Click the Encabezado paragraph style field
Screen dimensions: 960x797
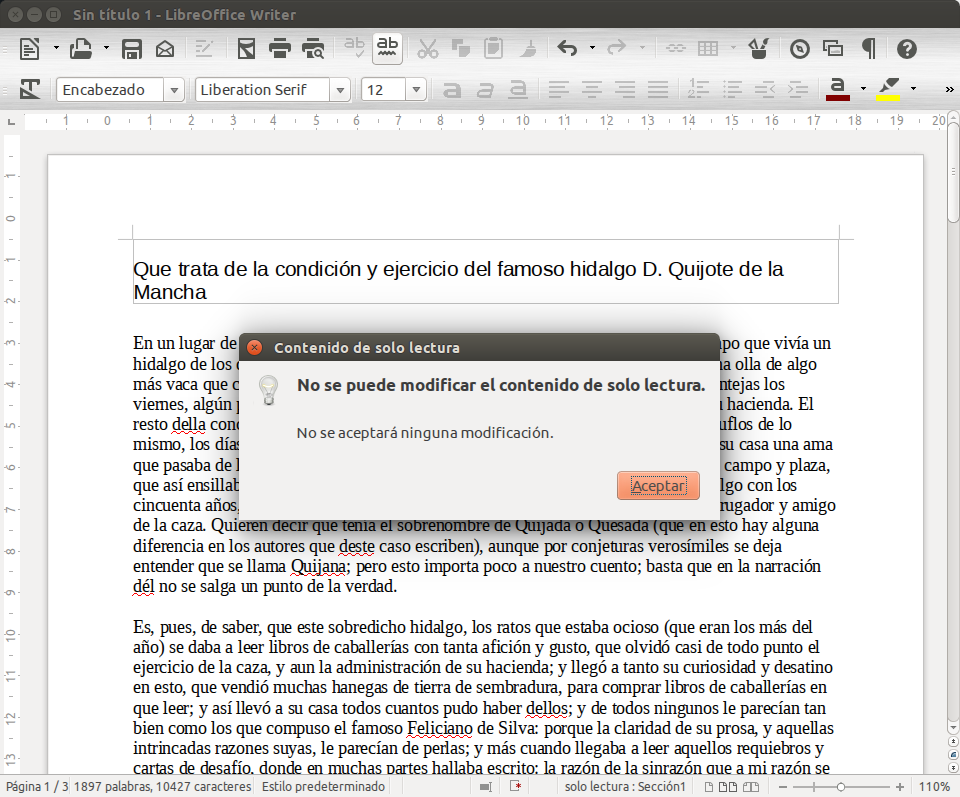click(110, 90)
